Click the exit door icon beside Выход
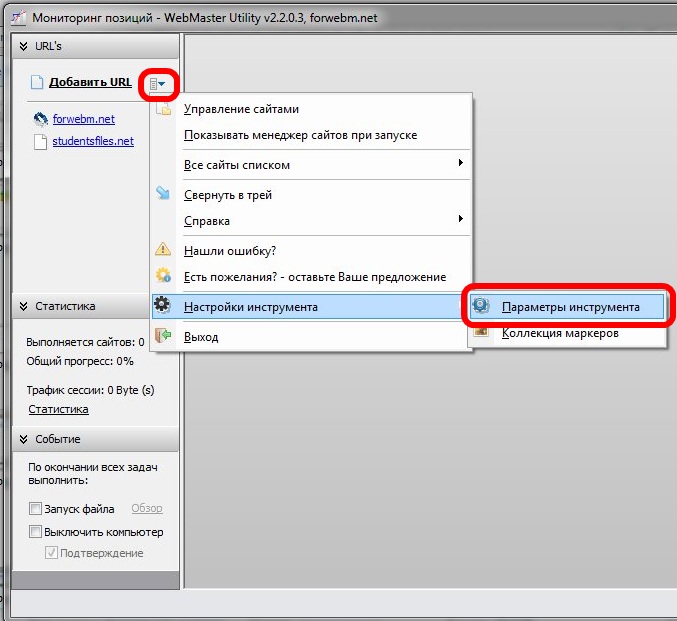677x621 pixels. [163, 337]
